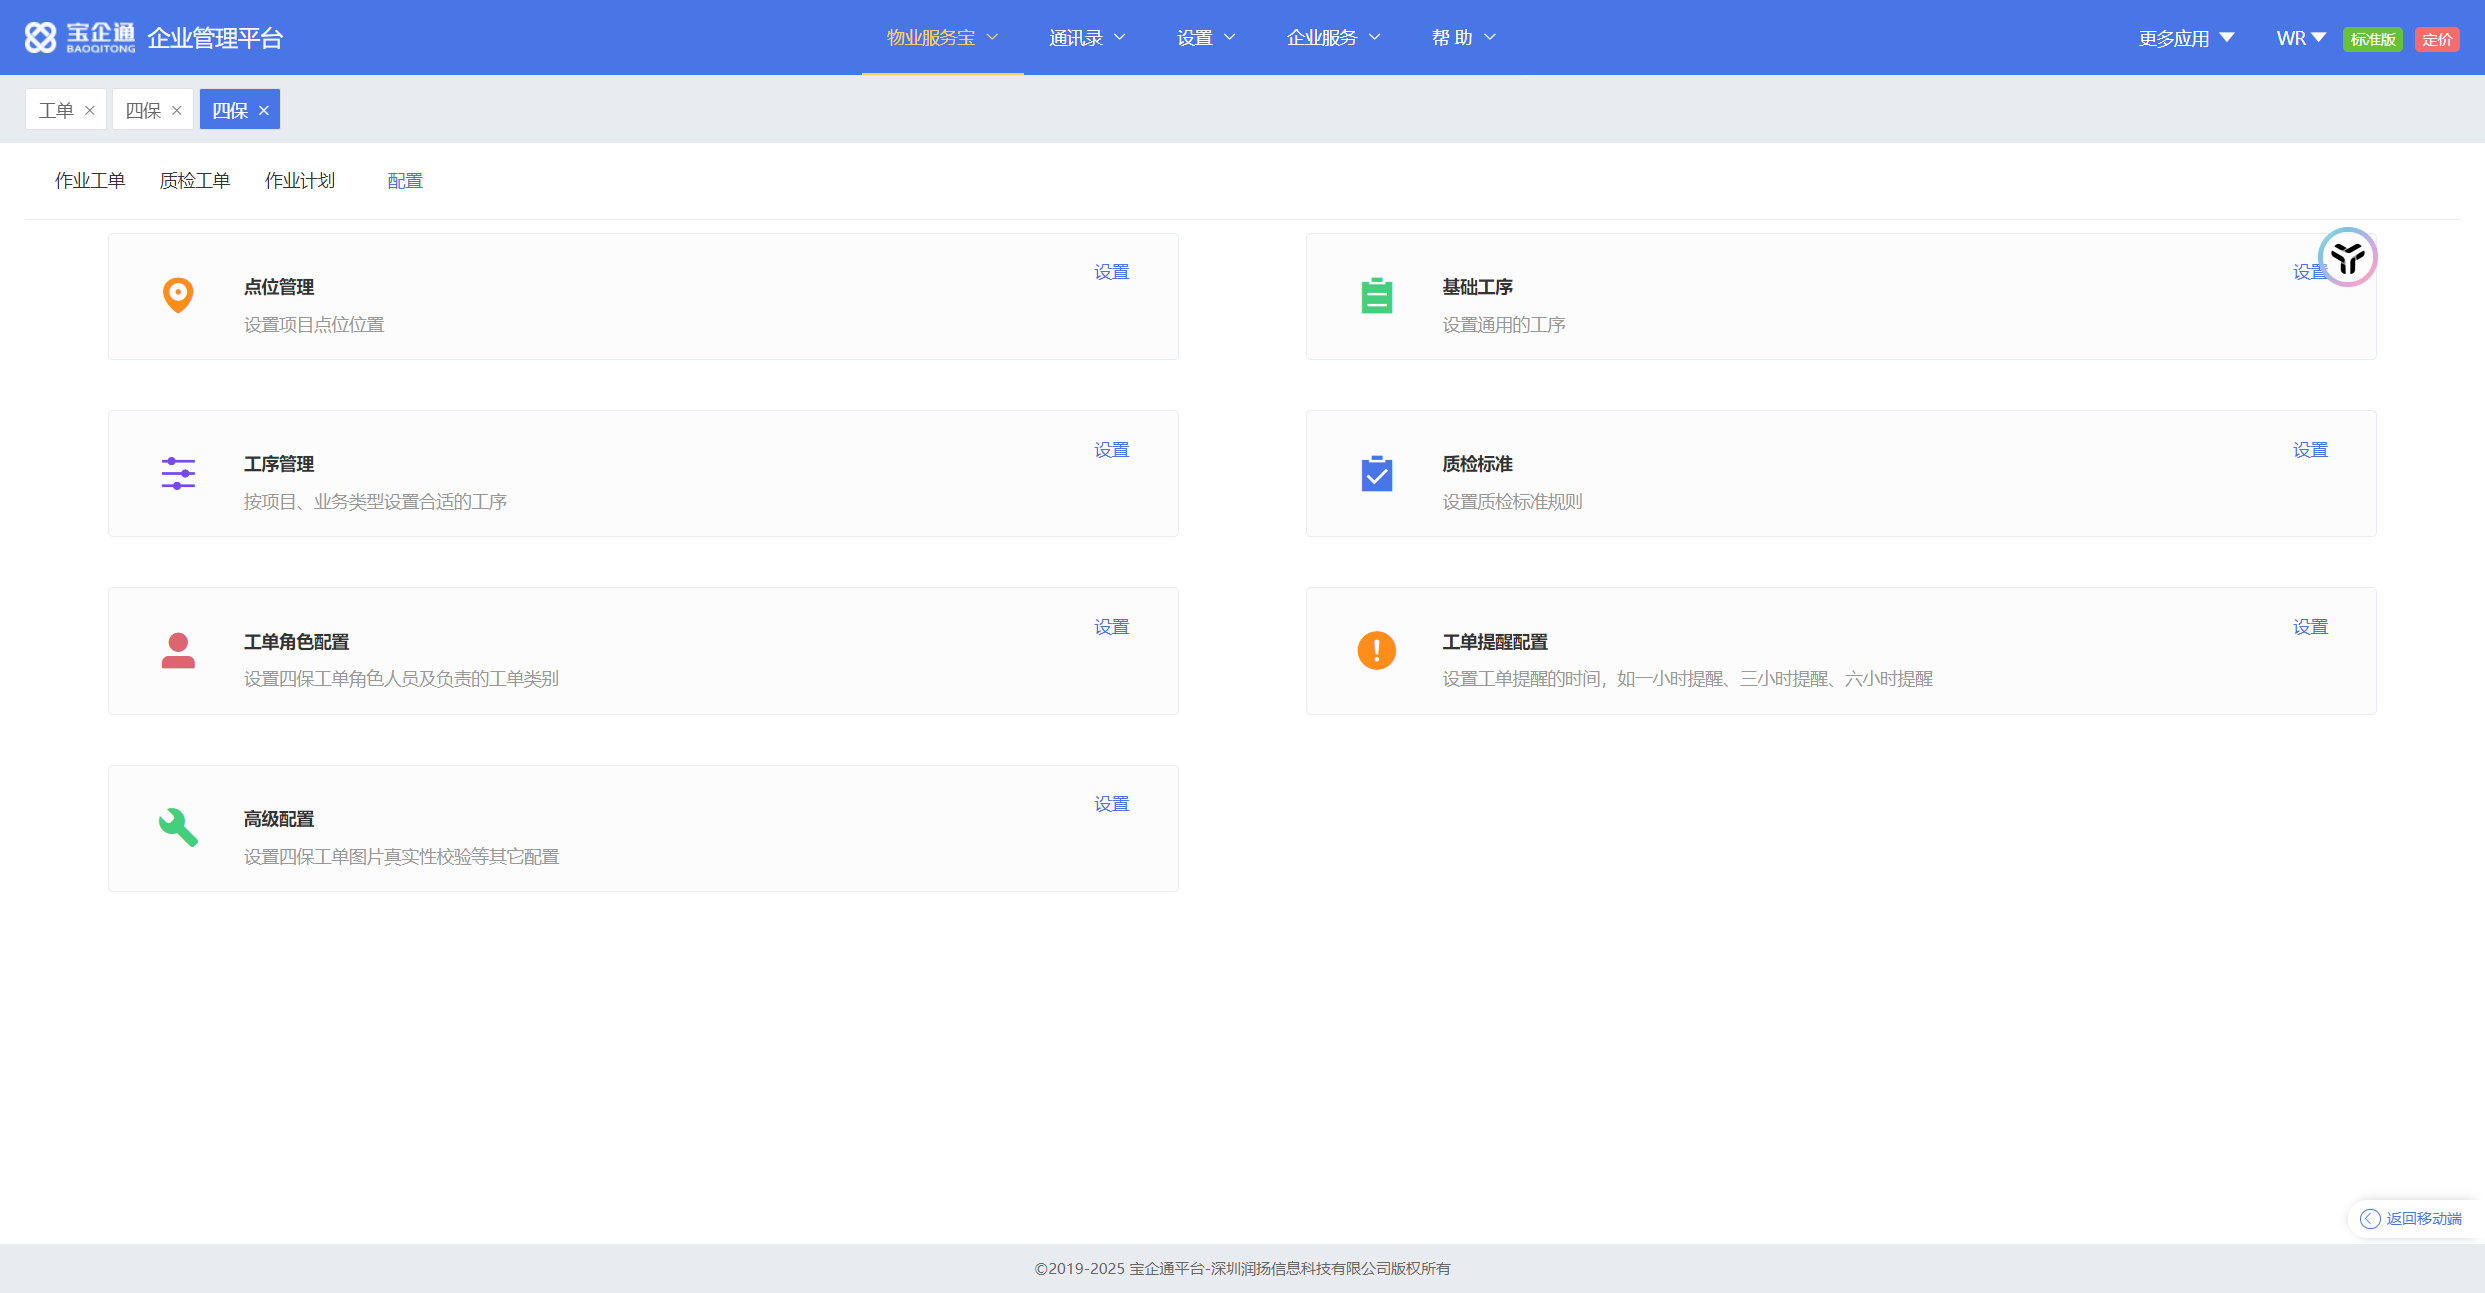
Task: Click the red 定价 button
Action: (2437, 39)
